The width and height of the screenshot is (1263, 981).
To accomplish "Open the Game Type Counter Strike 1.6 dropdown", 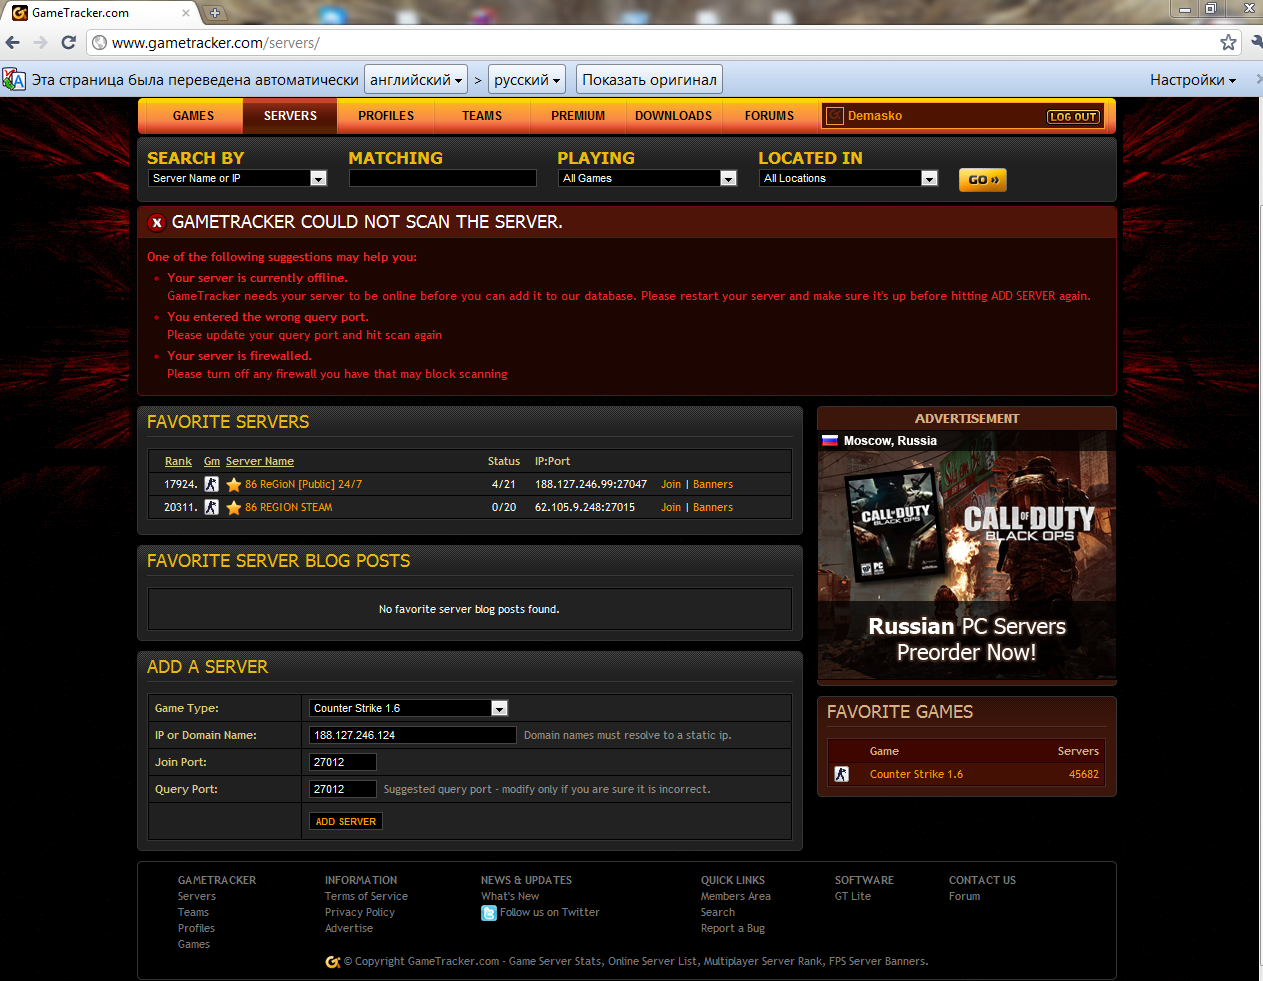I will (409, 708).
